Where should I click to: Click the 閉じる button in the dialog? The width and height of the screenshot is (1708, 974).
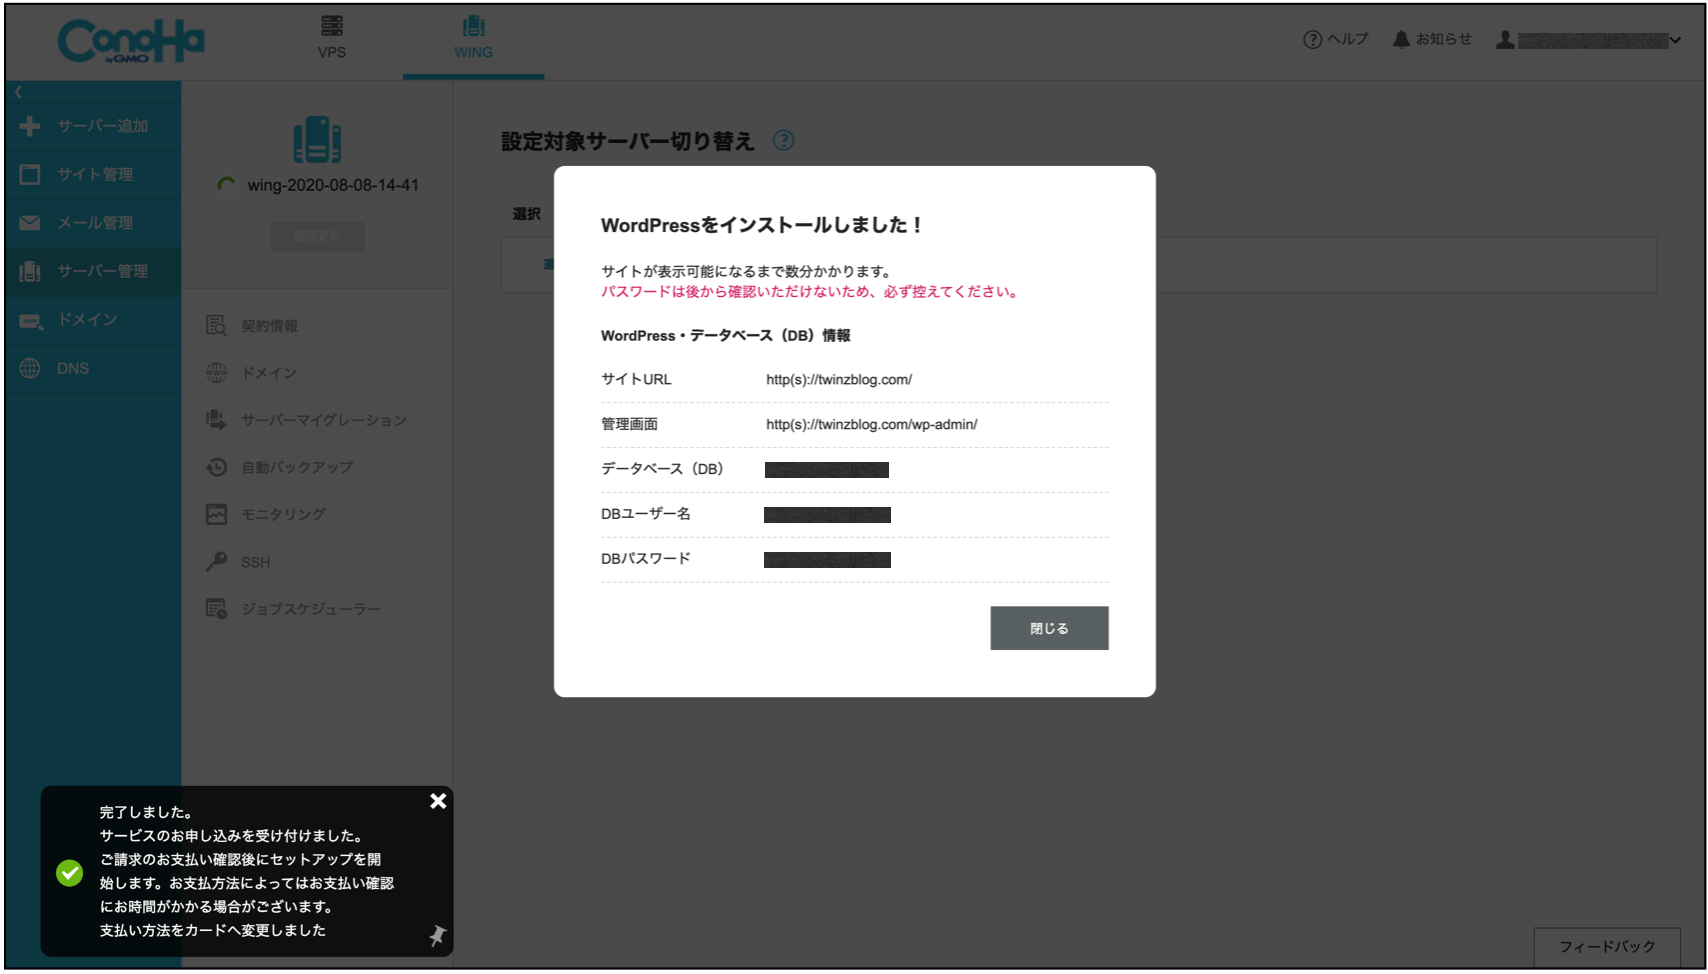pos(1048,628)
